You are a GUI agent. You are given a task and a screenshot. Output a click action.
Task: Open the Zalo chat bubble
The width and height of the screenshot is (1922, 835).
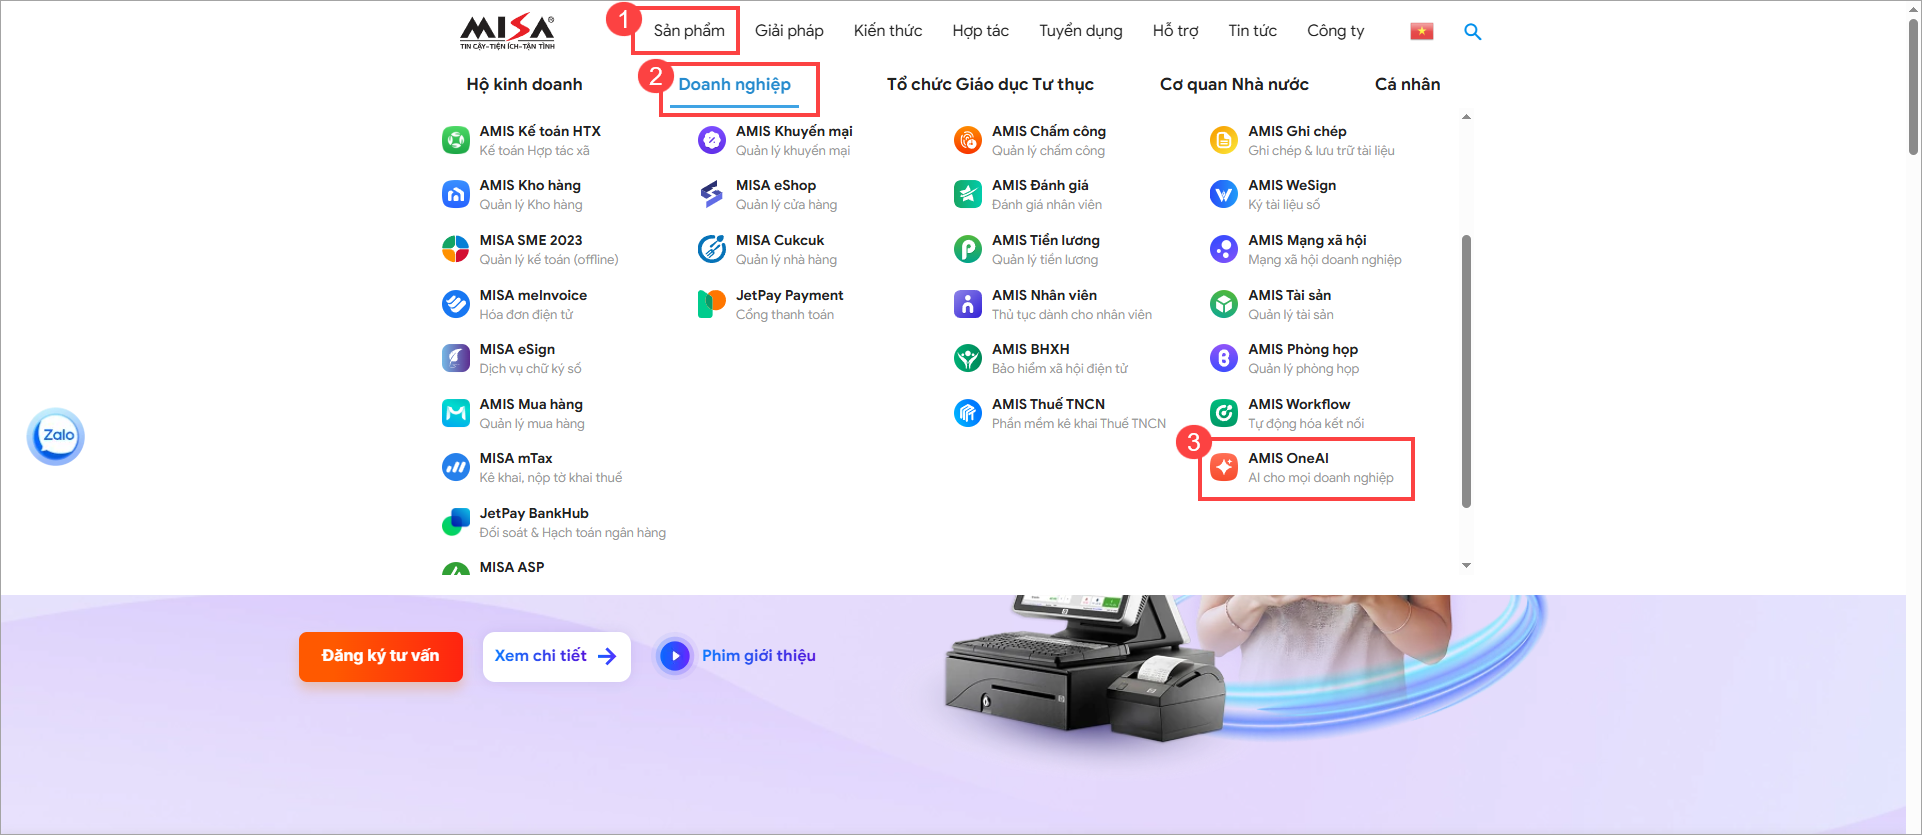(56, 436)
